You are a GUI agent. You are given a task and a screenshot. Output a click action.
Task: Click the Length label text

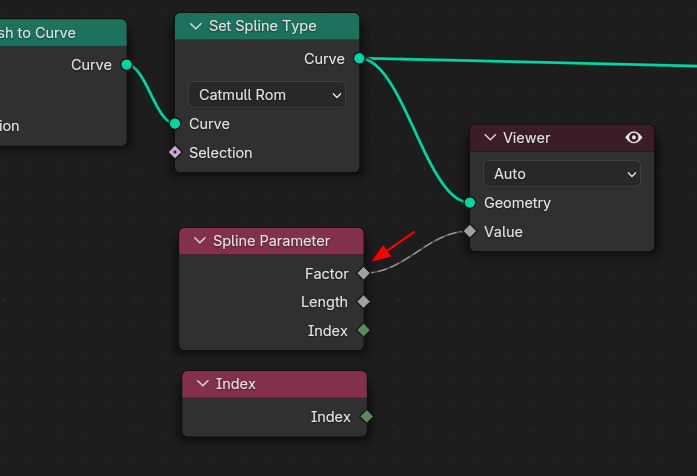tap(324, 302)
